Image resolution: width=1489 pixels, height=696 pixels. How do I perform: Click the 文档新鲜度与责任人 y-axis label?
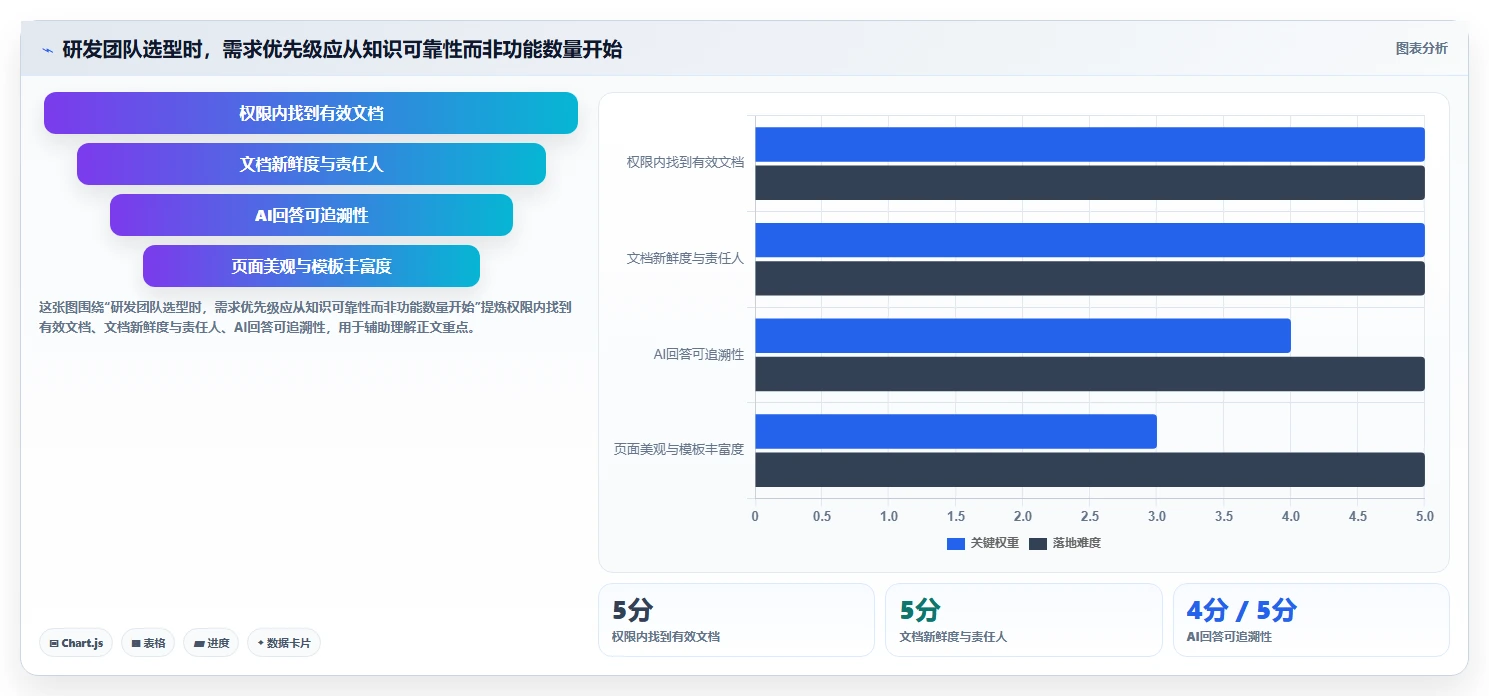click(x=685, y=258)
